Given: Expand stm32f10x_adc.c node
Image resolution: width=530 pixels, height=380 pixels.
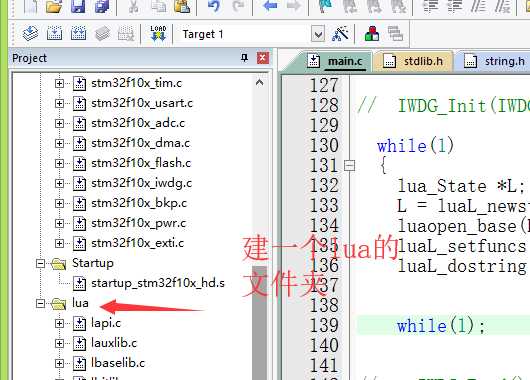Looking at the screenshot, I should coord(59,123).
